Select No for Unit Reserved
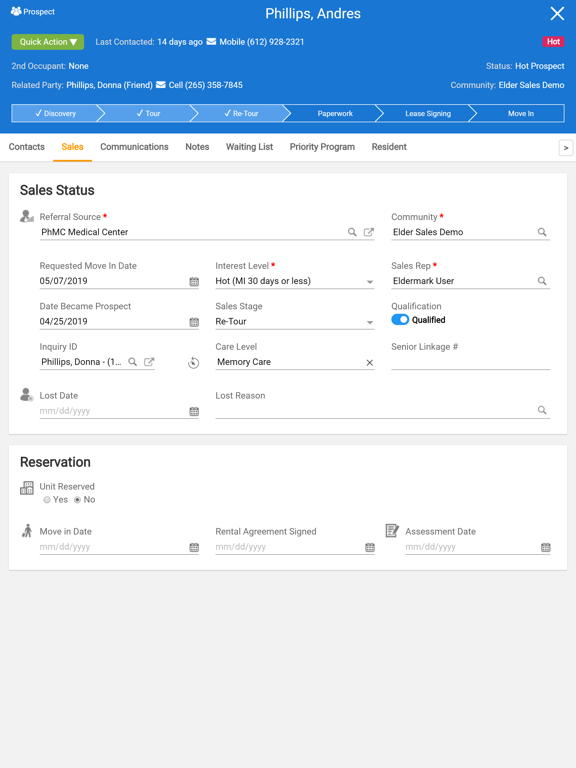 coord(77,500)
